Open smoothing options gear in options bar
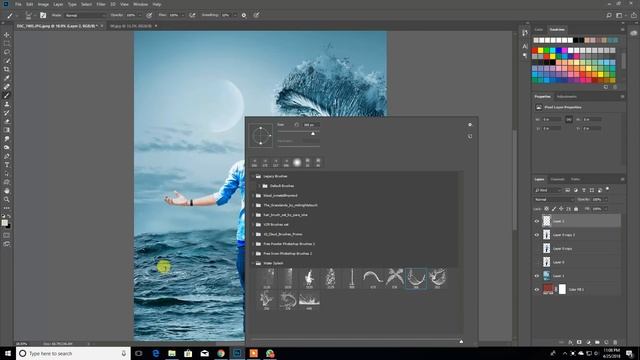 pyautogui.click(x=244, y=15)
